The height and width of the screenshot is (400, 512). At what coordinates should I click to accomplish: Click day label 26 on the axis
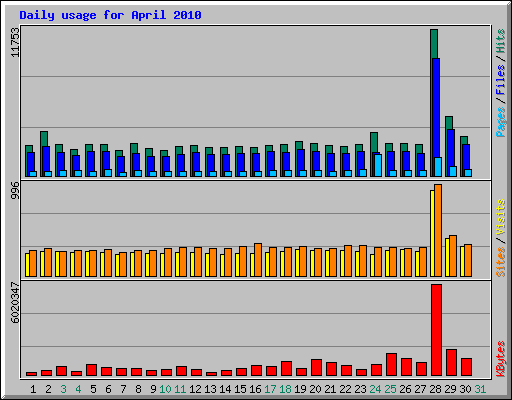[405, 389]
